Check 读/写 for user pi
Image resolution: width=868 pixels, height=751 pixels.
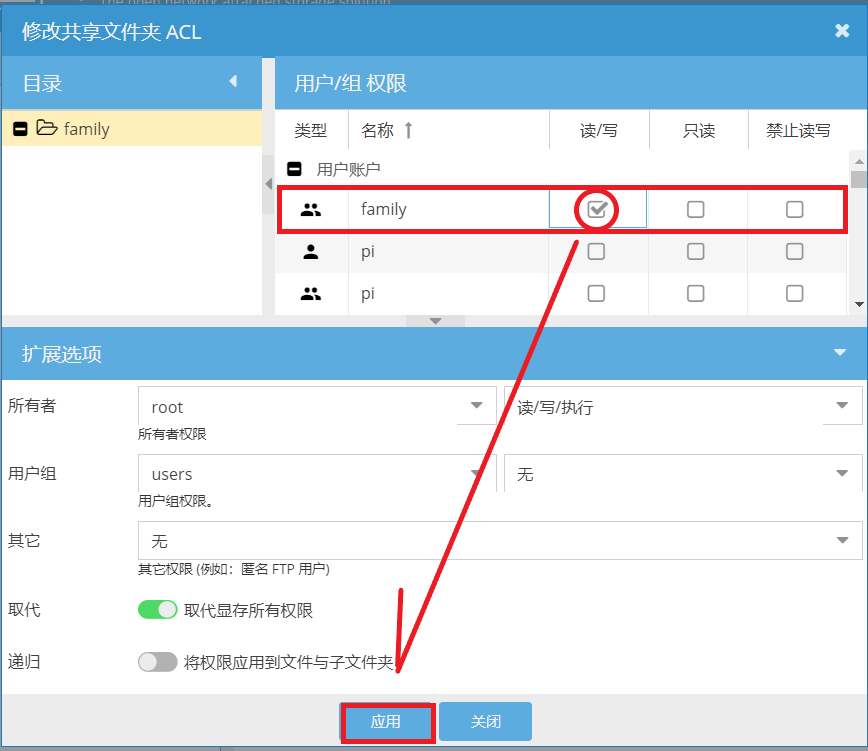[x=596, y=251]
